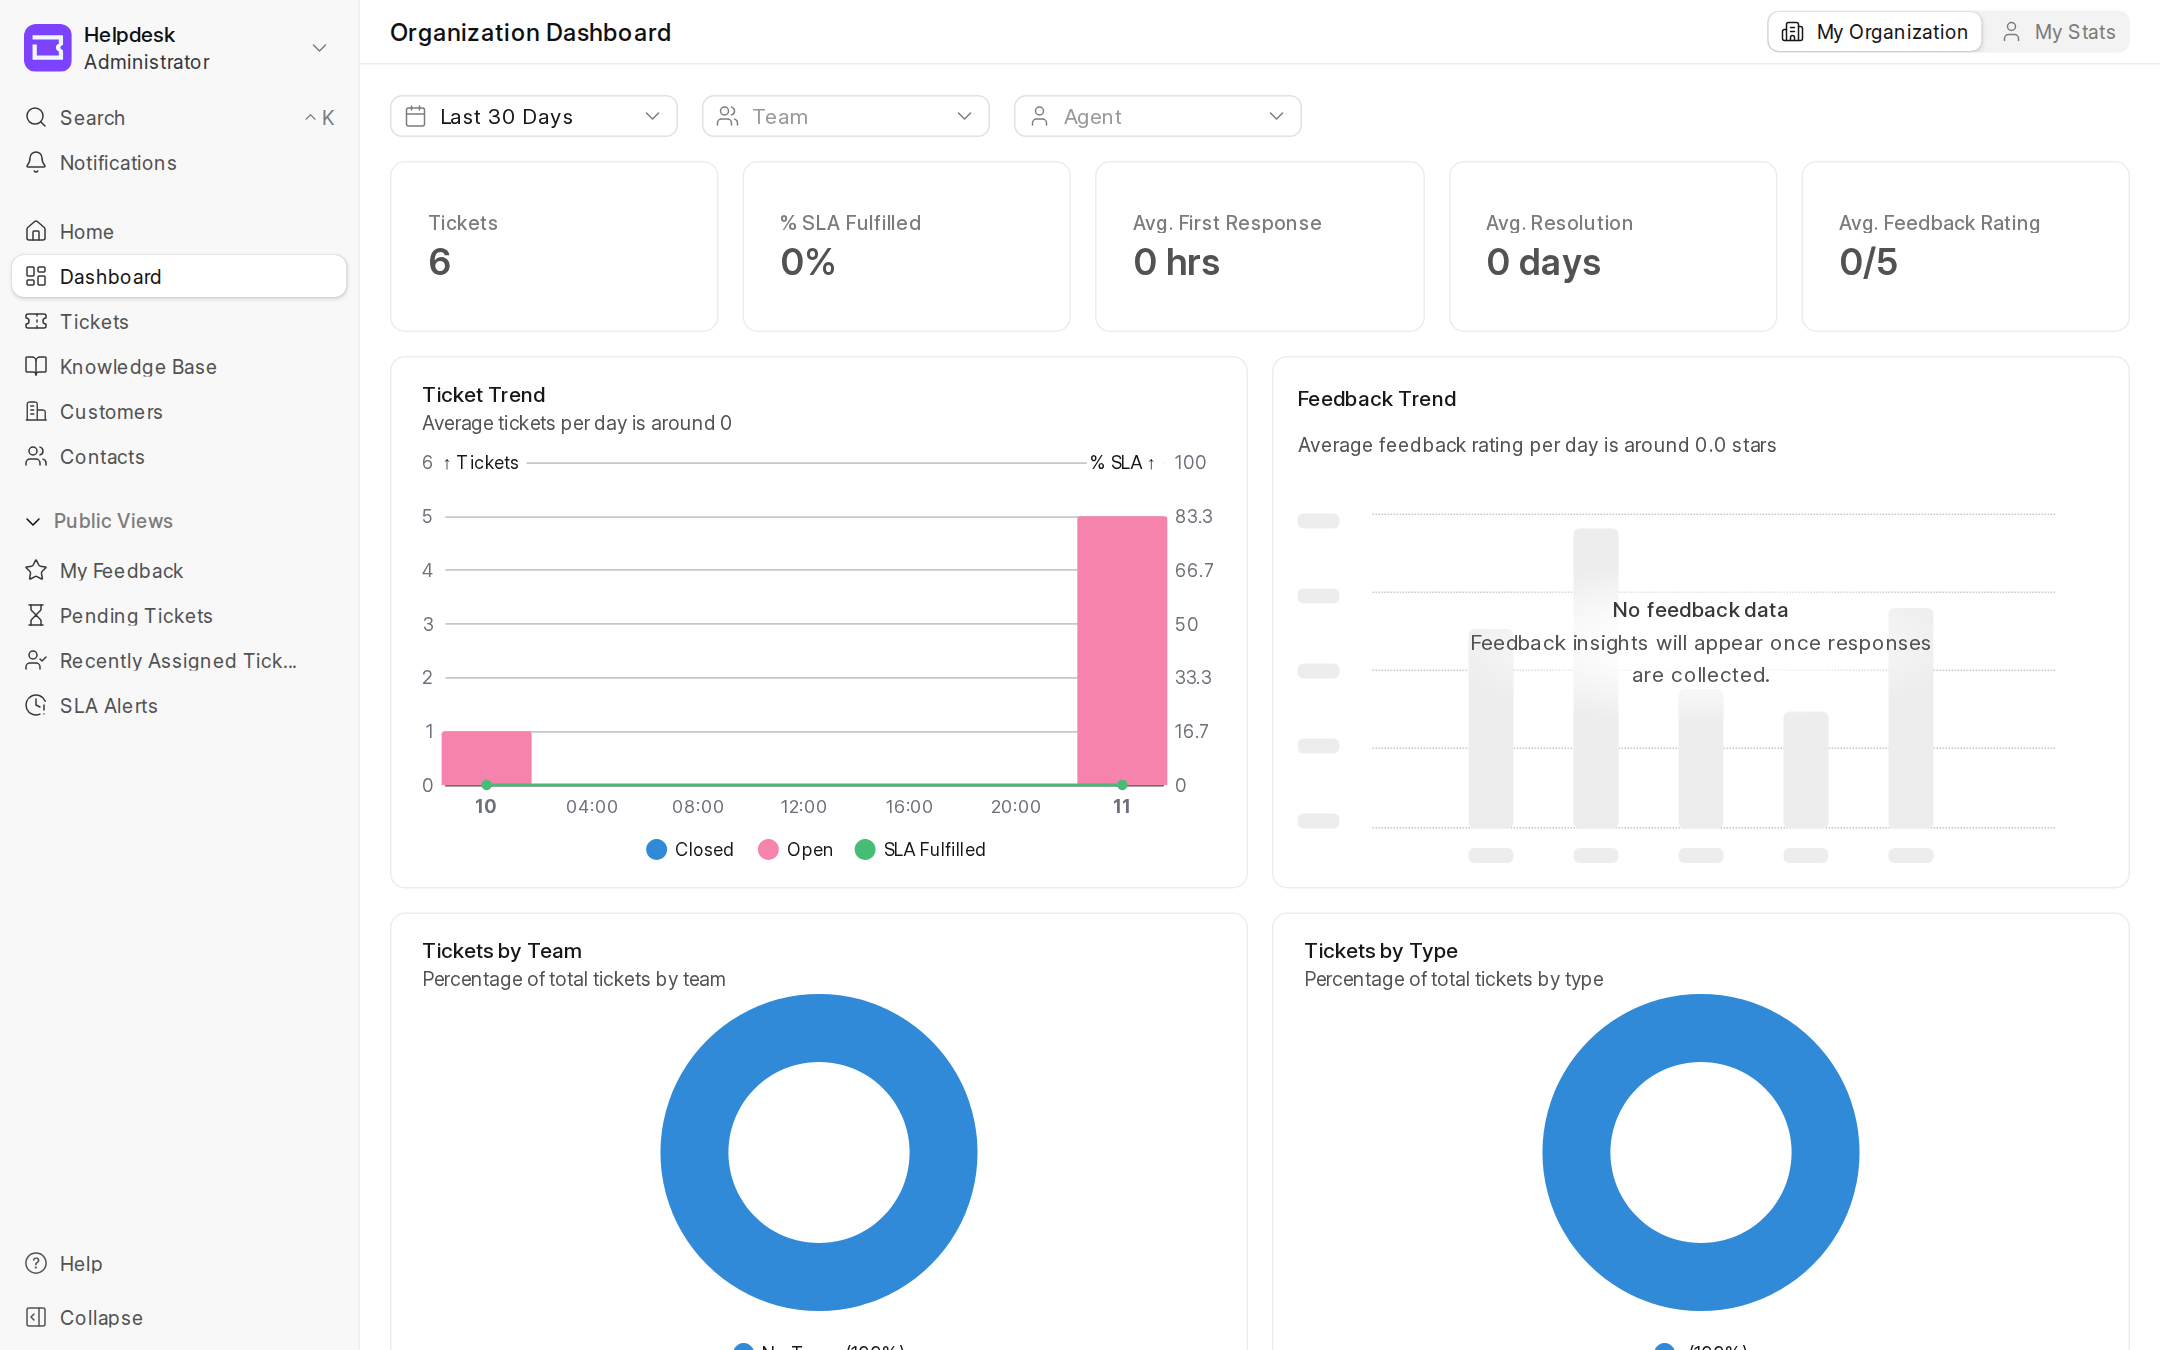Image resolution: width=2160 pixels, height=1350 pixels.
Task: Click the My Feedback star icon
Action: 36,570
